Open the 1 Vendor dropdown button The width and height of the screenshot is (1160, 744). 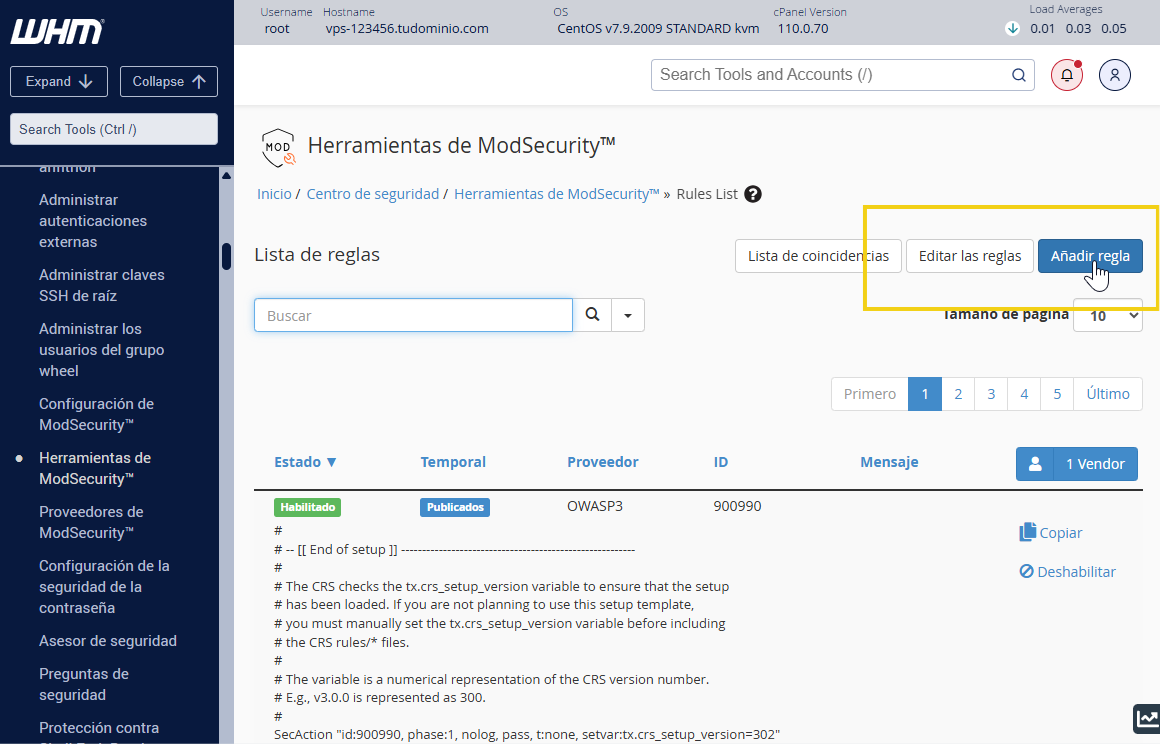click(1076, 464)
